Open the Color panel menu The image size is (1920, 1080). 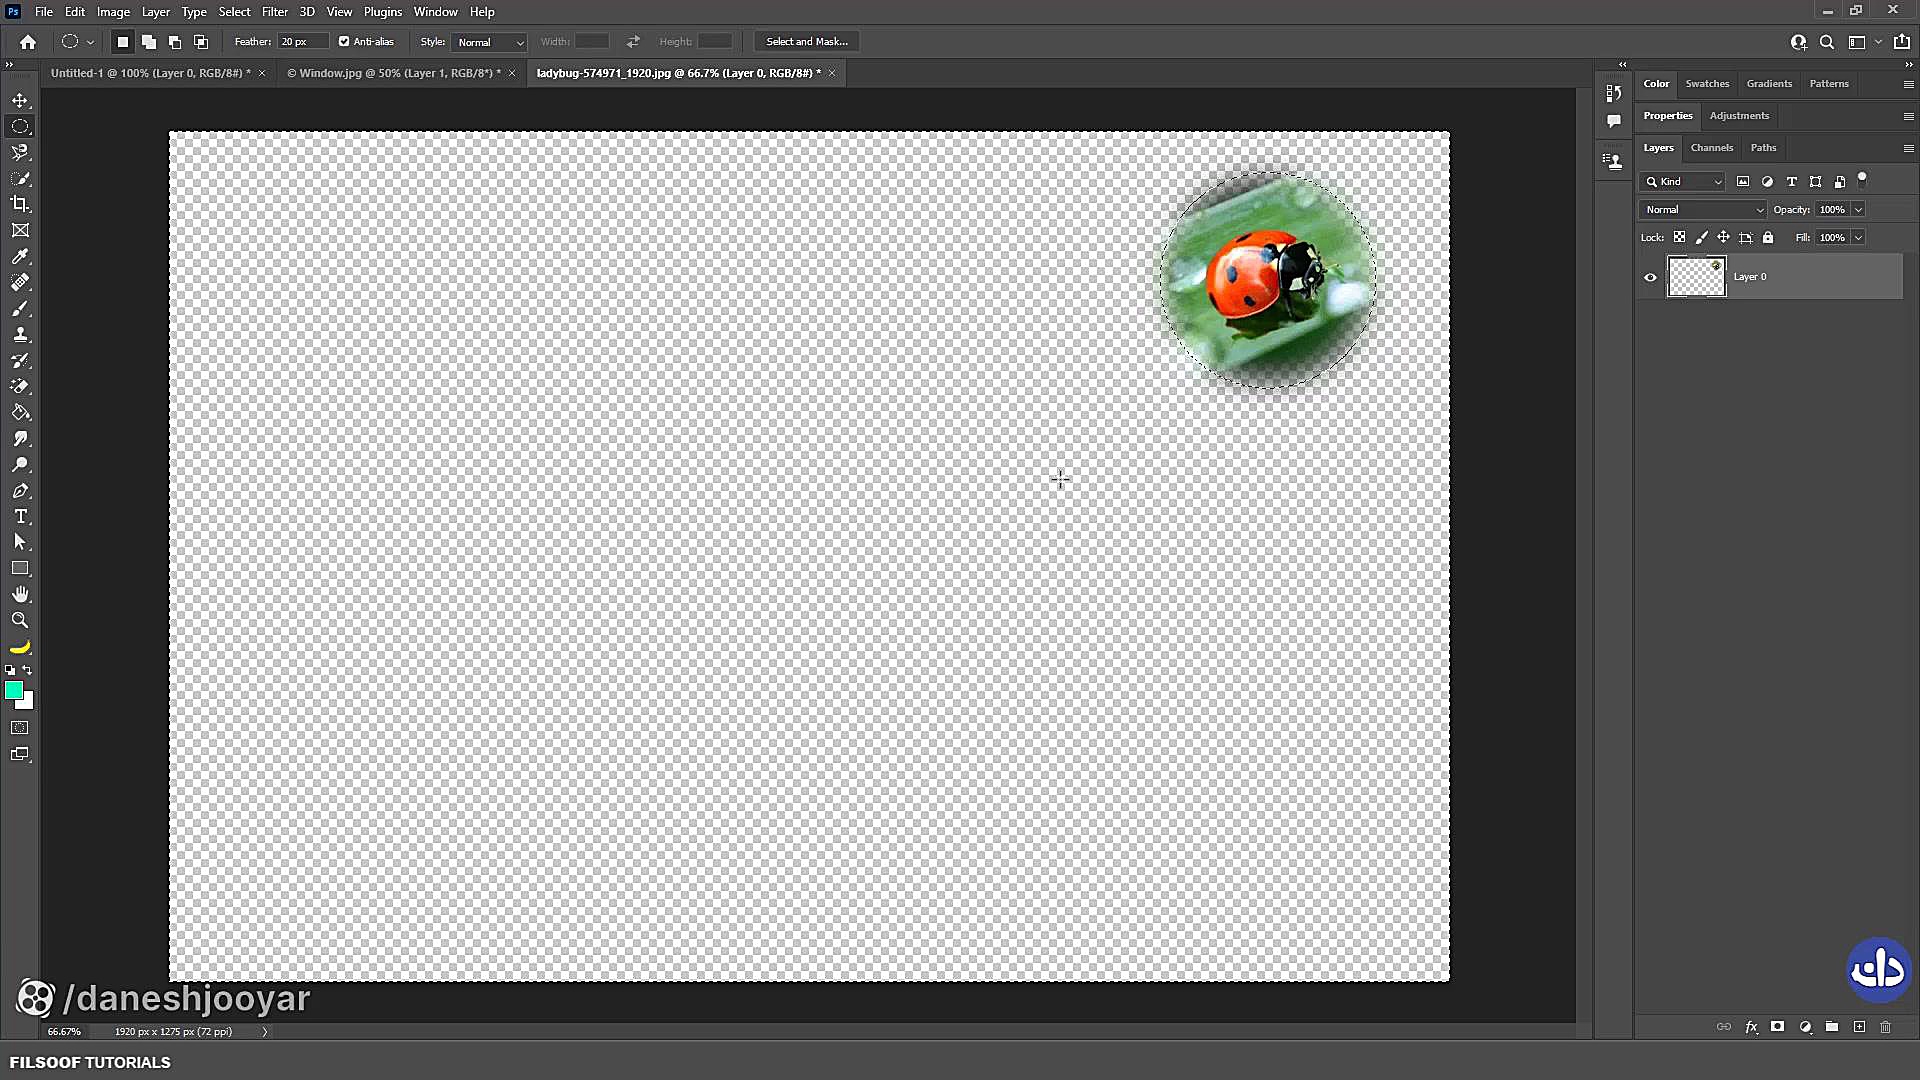coord(1908,84)
